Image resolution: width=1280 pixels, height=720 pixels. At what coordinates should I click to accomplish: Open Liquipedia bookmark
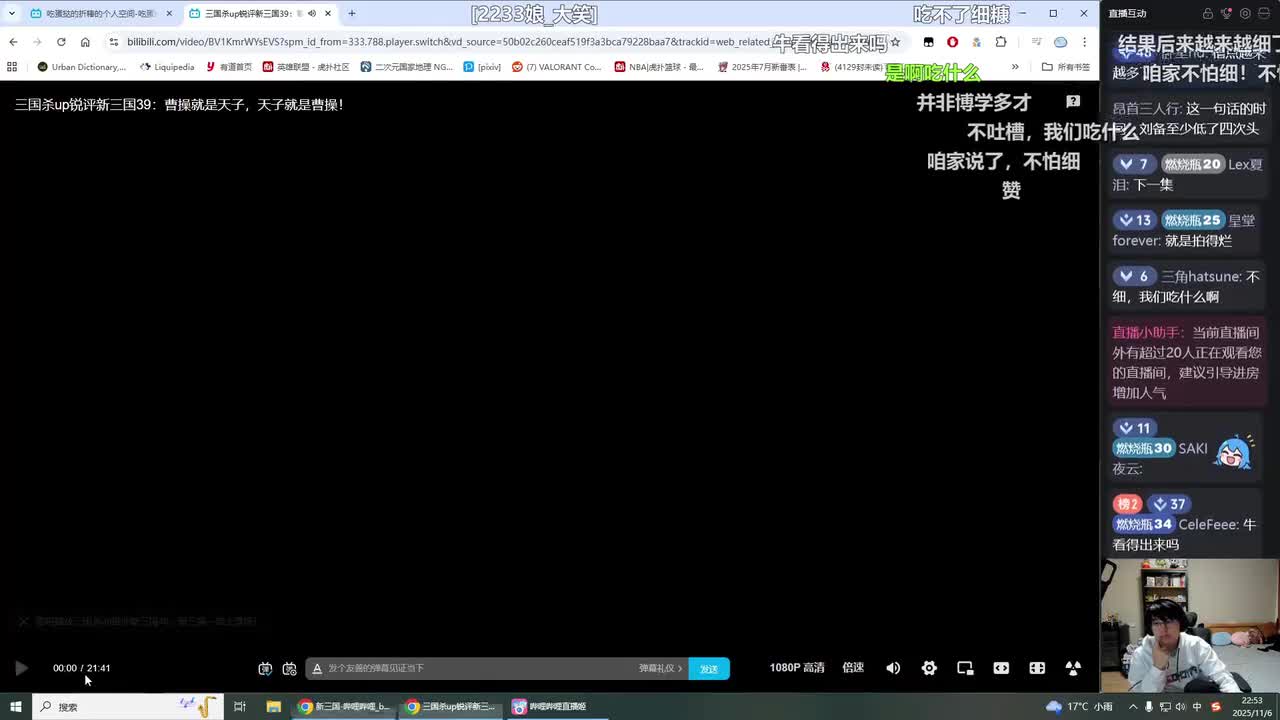coord(167,67)
